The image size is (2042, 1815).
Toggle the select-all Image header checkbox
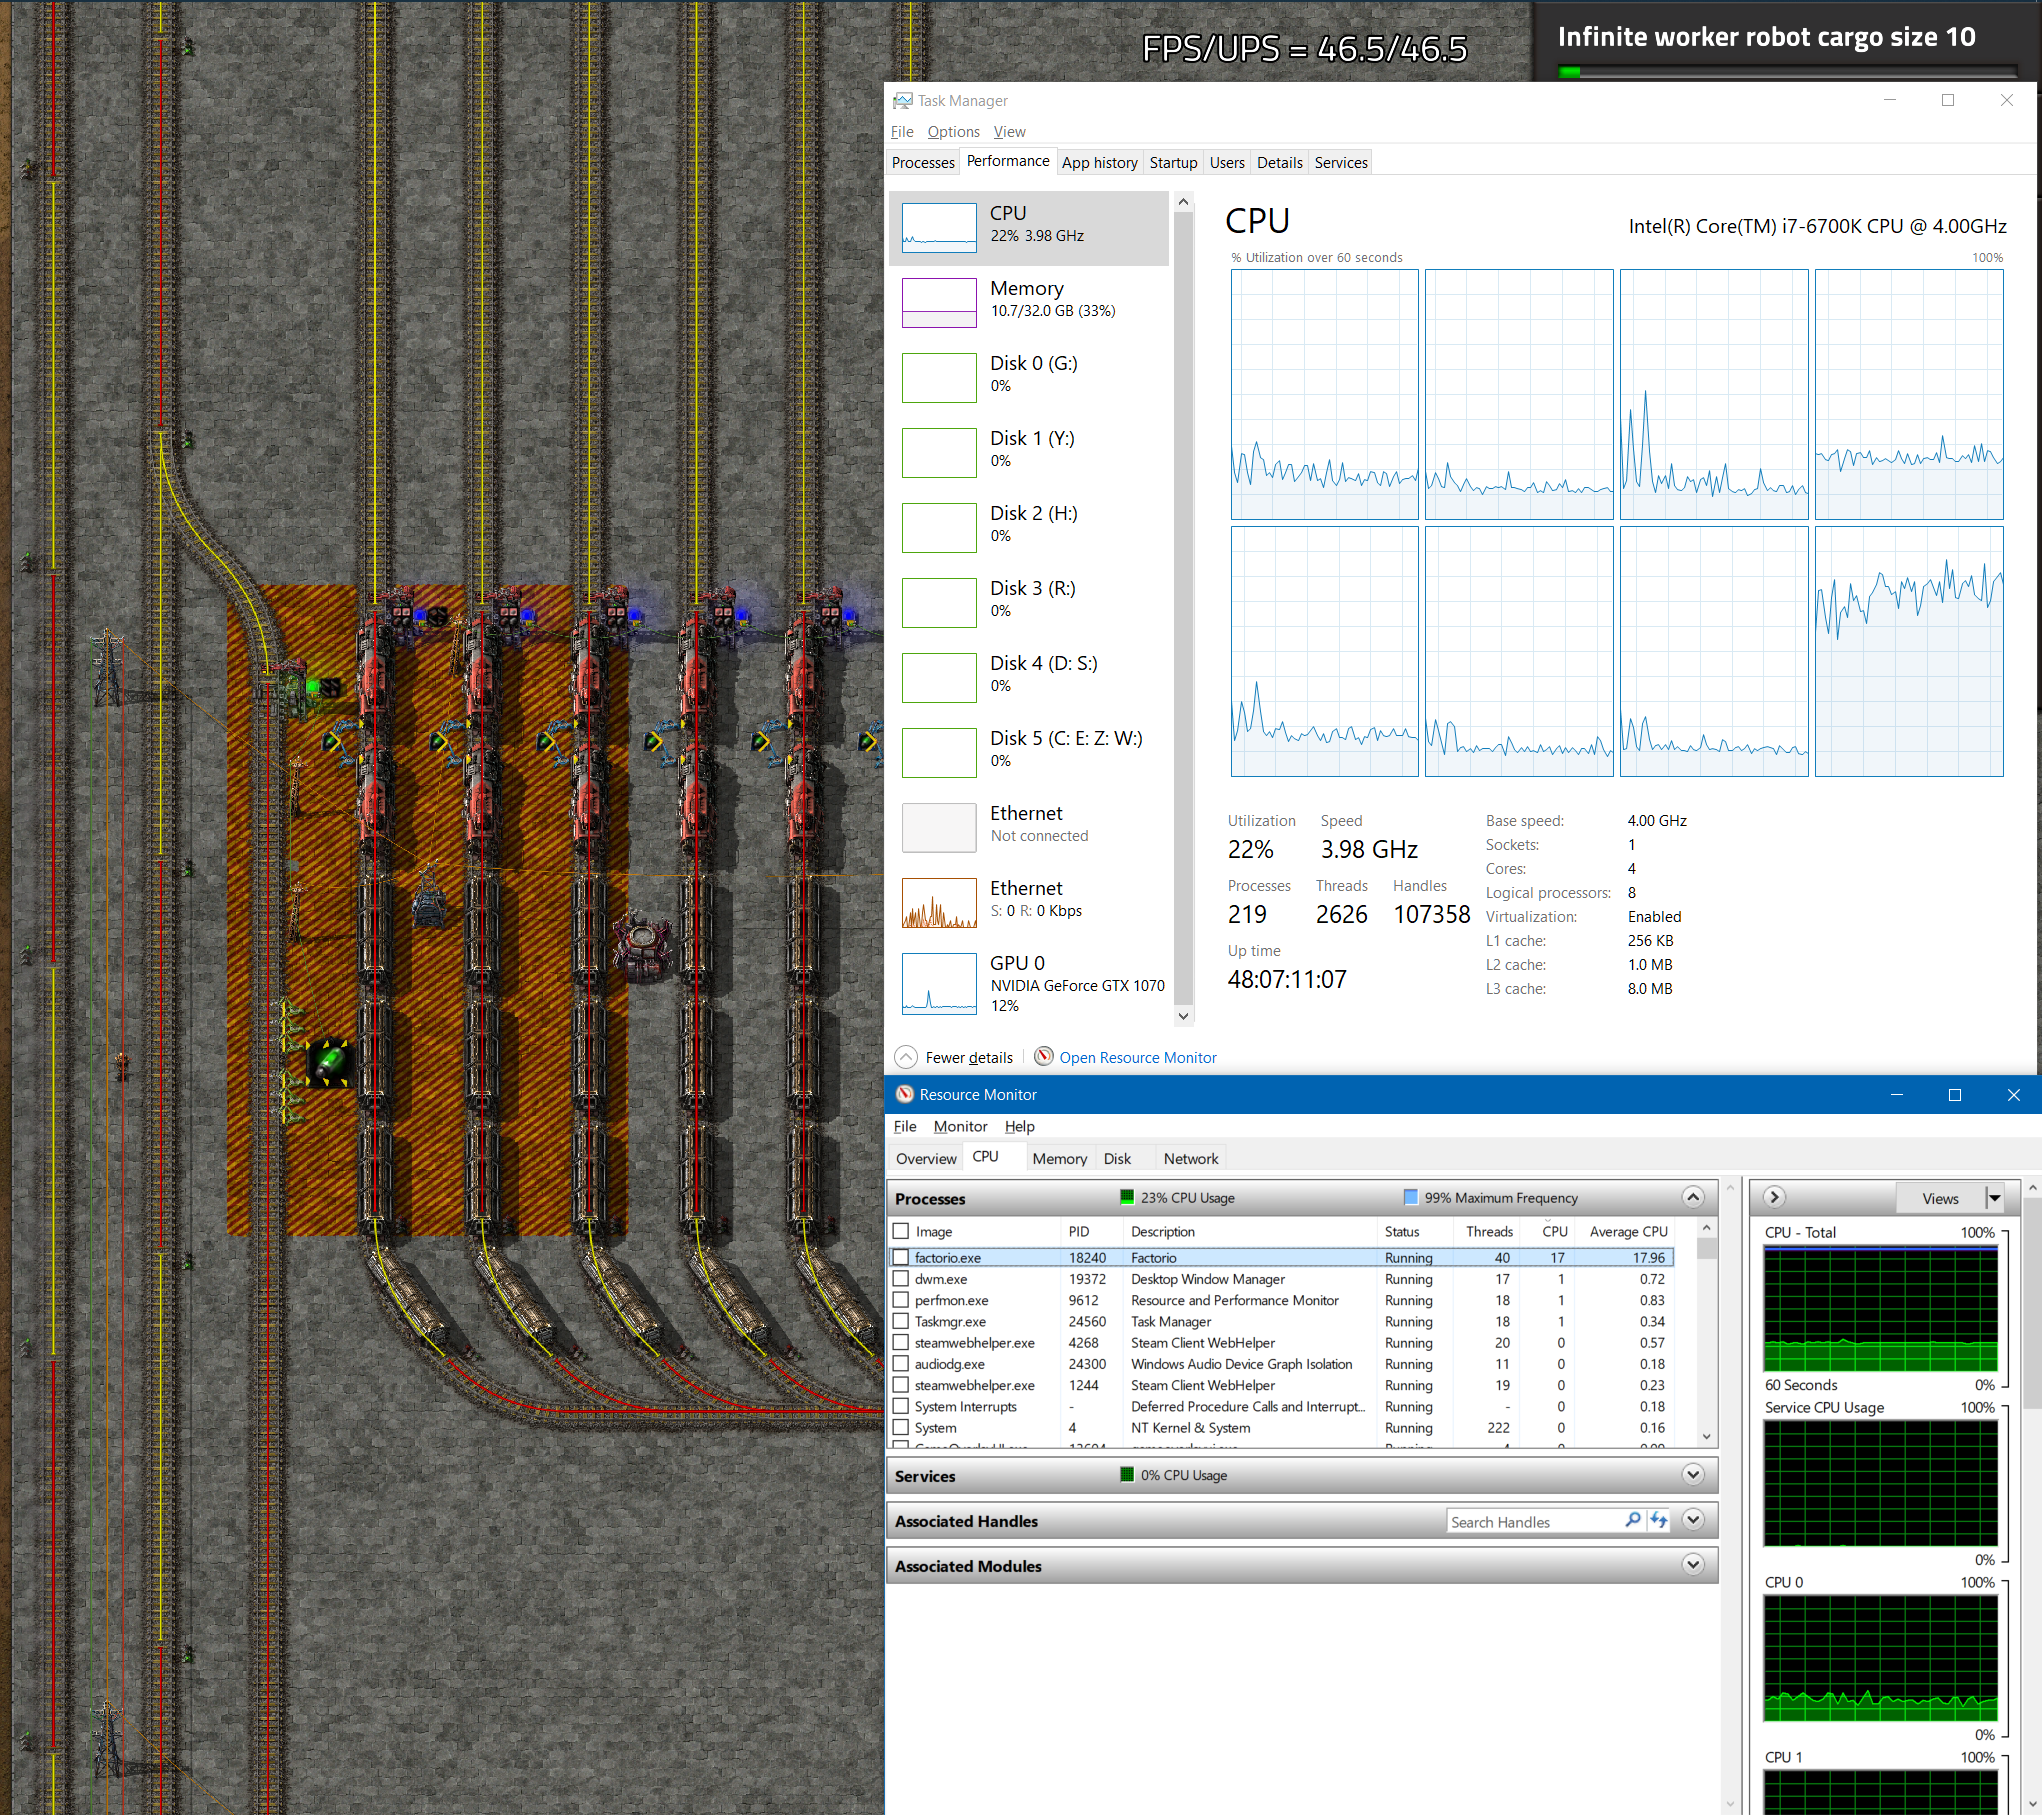tap(901, 1231)
